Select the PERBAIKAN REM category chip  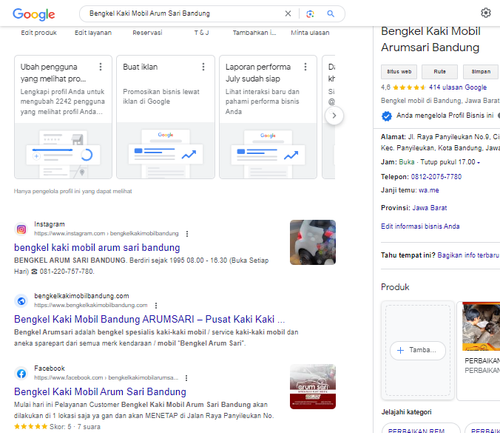(421, 428)
